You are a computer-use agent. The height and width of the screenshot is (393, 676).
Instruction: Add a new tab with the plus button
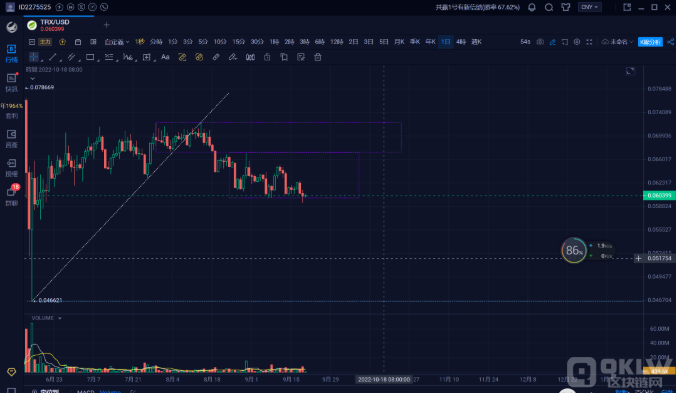106,25
